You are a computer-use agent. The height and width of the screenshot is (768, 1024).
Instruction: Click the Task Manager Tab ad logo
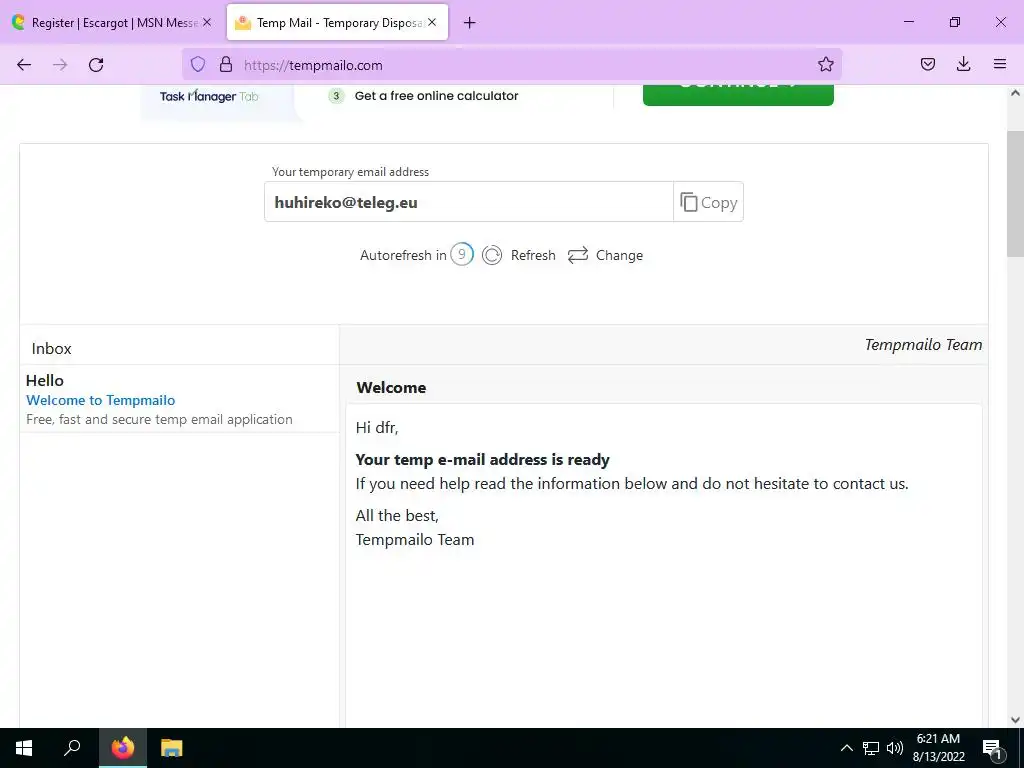pyautogui.click(x=209, y=97)
